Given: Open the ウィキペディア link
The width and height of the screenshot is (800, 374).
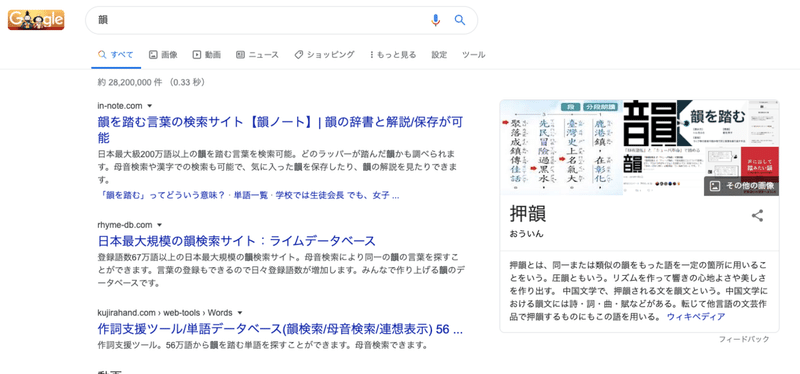Looking at the screenshot, I should pyautogui.click(x=696, y=317).
